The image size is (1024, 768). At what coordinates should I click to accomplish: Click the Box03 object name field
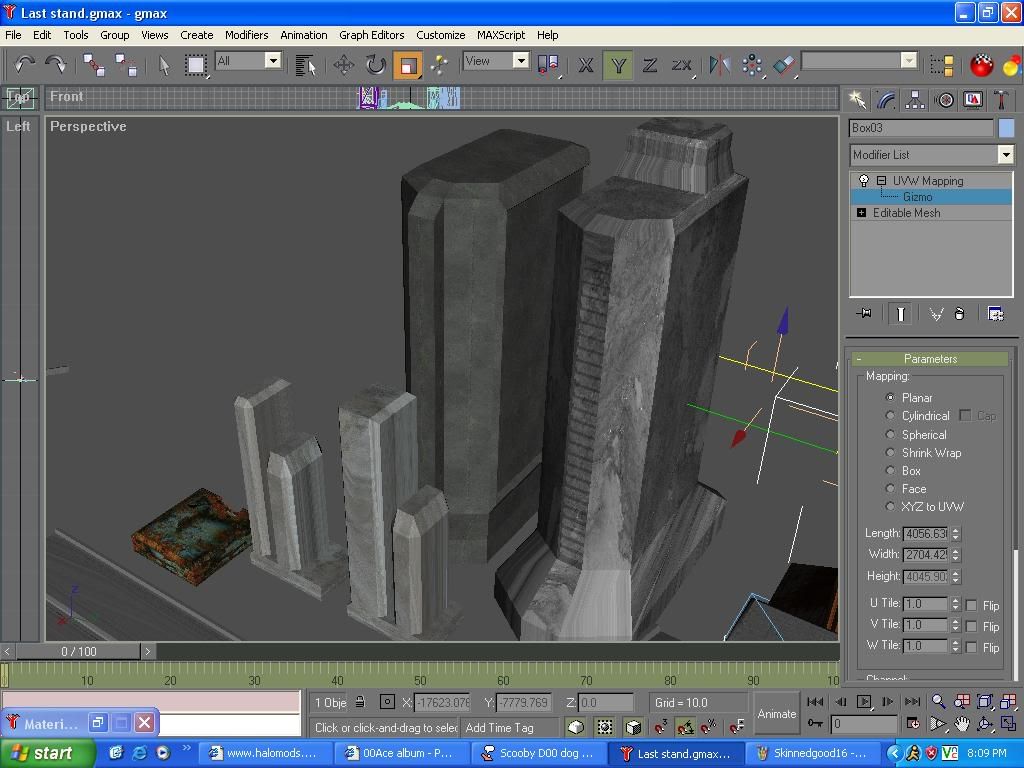[921, 128]
